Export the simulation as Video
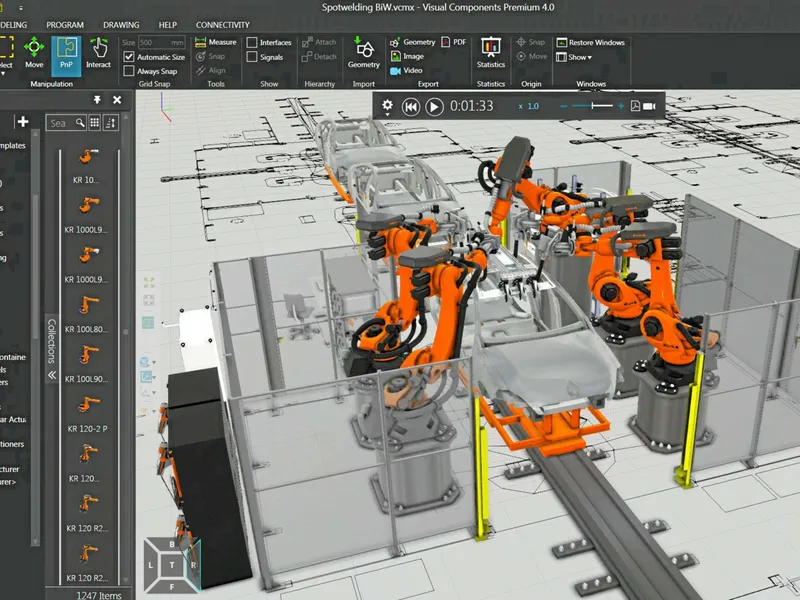The width and height of the screenshot is (800, 600). coord(410,71)
